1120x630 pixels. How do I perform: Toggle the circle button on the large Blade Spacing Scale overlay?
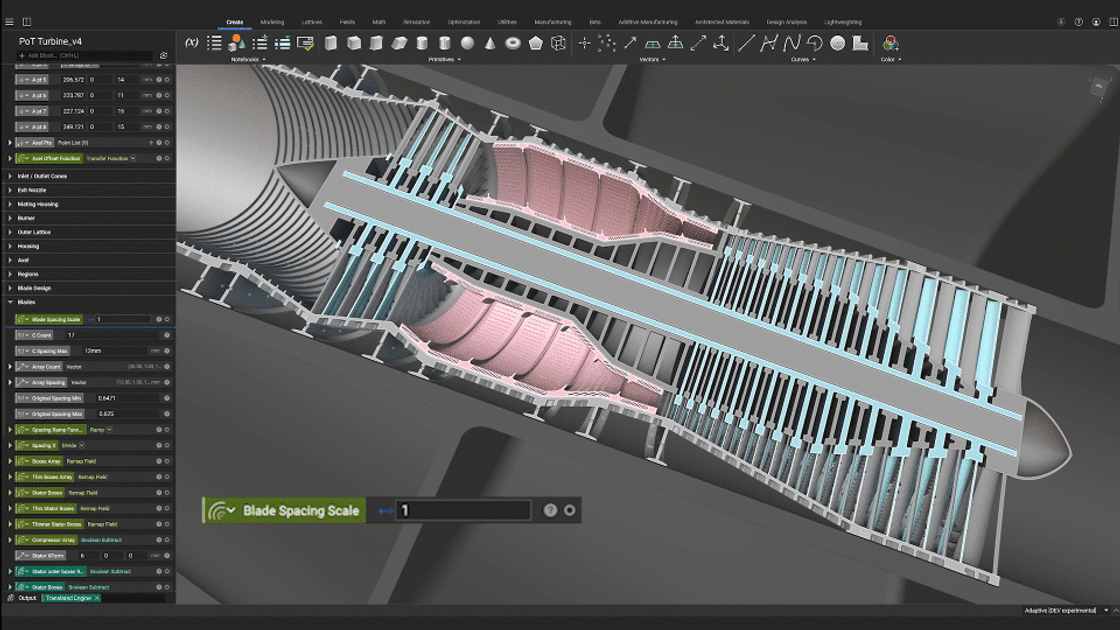(x=569, y=510)
